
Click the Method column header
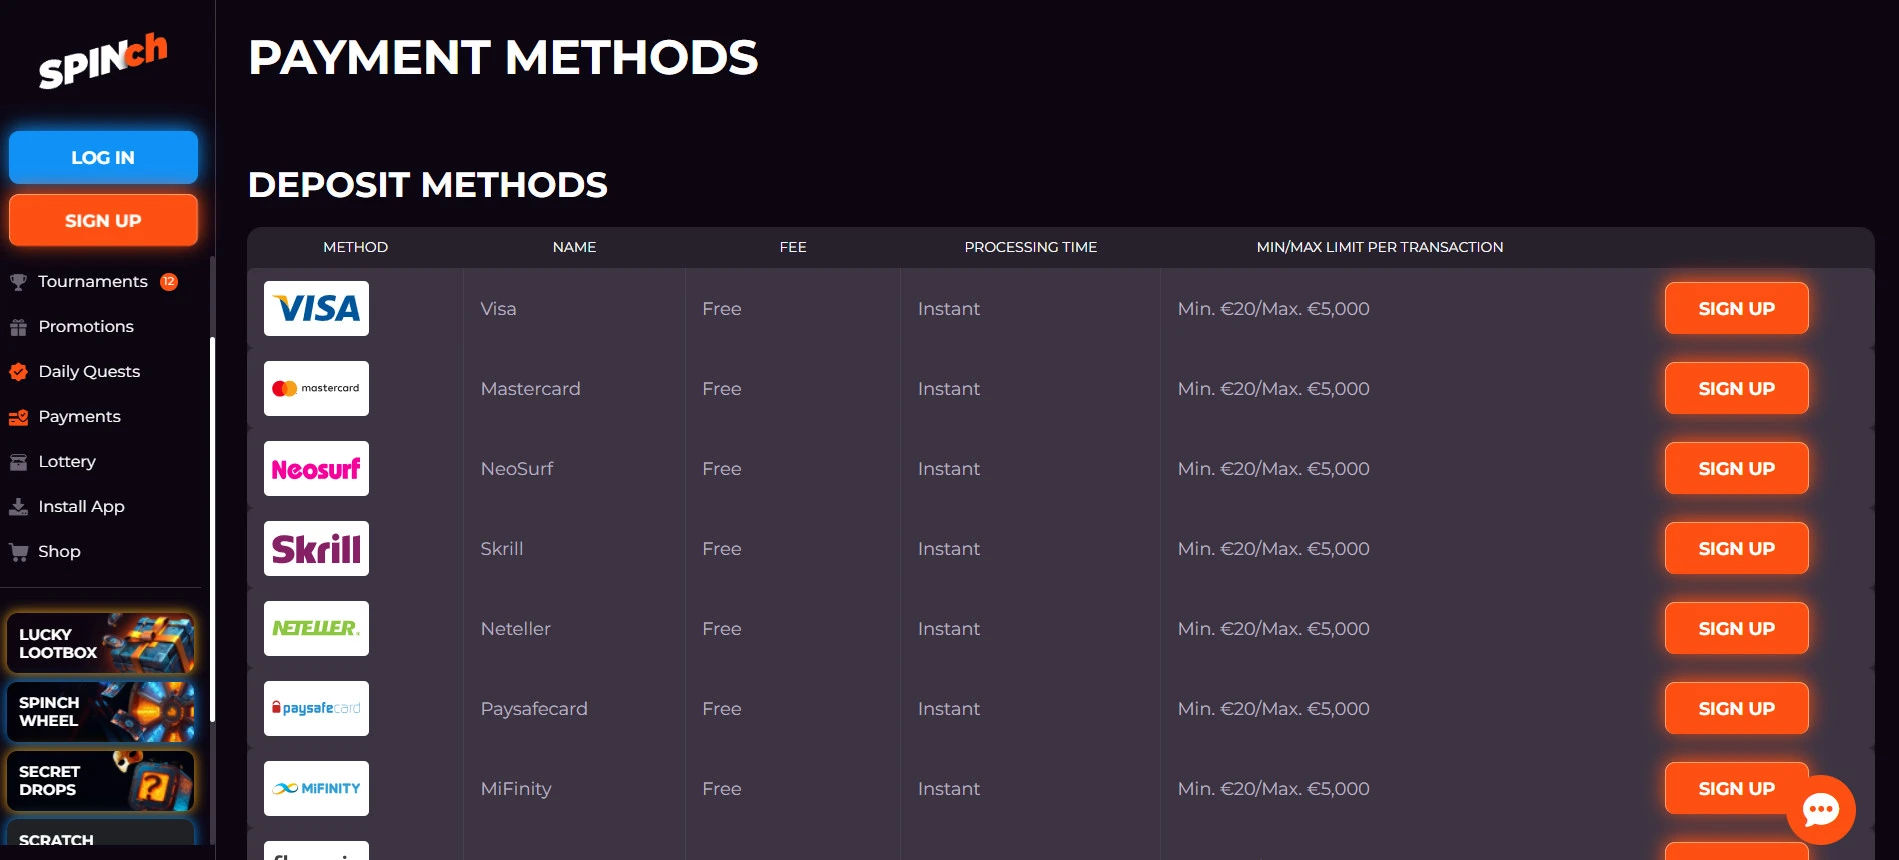point(355,247)
